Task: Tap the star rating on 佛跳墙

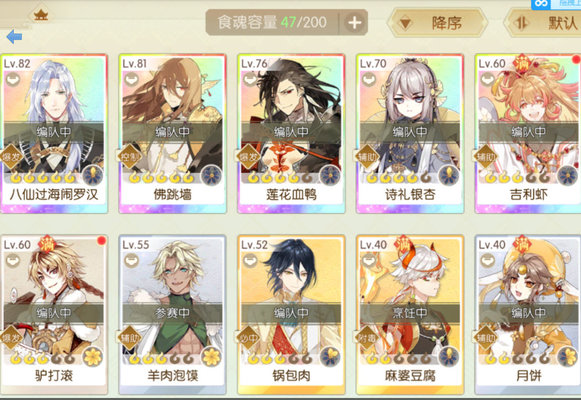Action: pos(162,178)
